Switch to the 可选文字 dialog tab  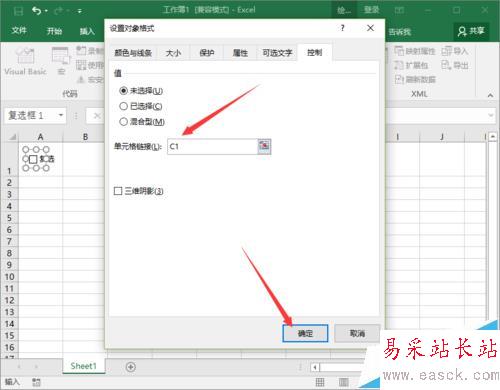[277, 53]
